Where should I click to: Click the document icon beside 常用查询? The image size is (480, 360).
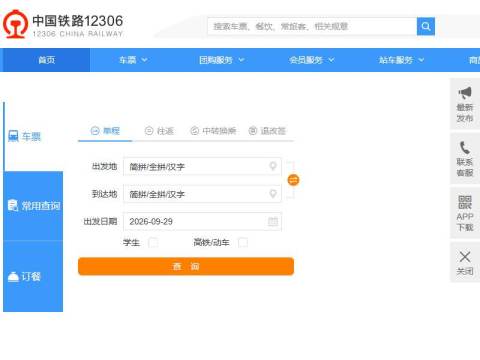[13, 205]
